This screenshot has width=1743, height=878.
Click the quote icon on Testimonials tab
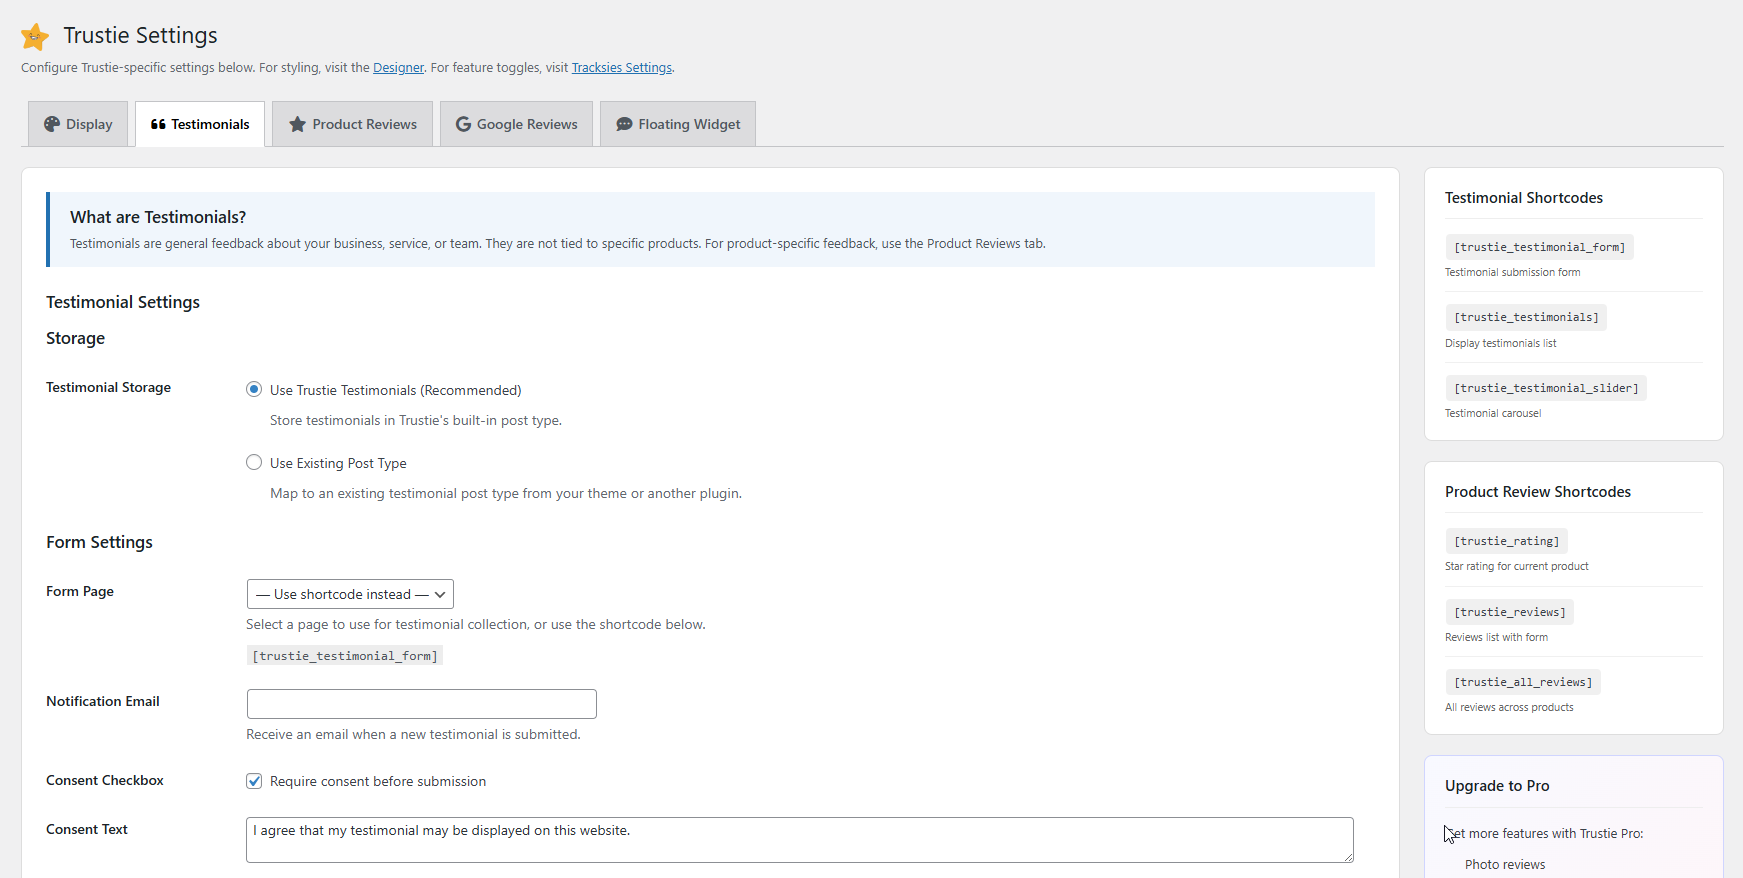158,124
